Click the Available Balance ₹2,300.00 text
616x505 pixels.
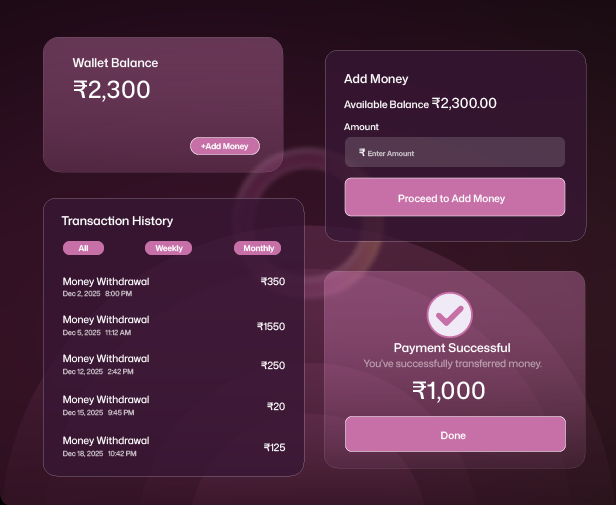pos(420,103)
